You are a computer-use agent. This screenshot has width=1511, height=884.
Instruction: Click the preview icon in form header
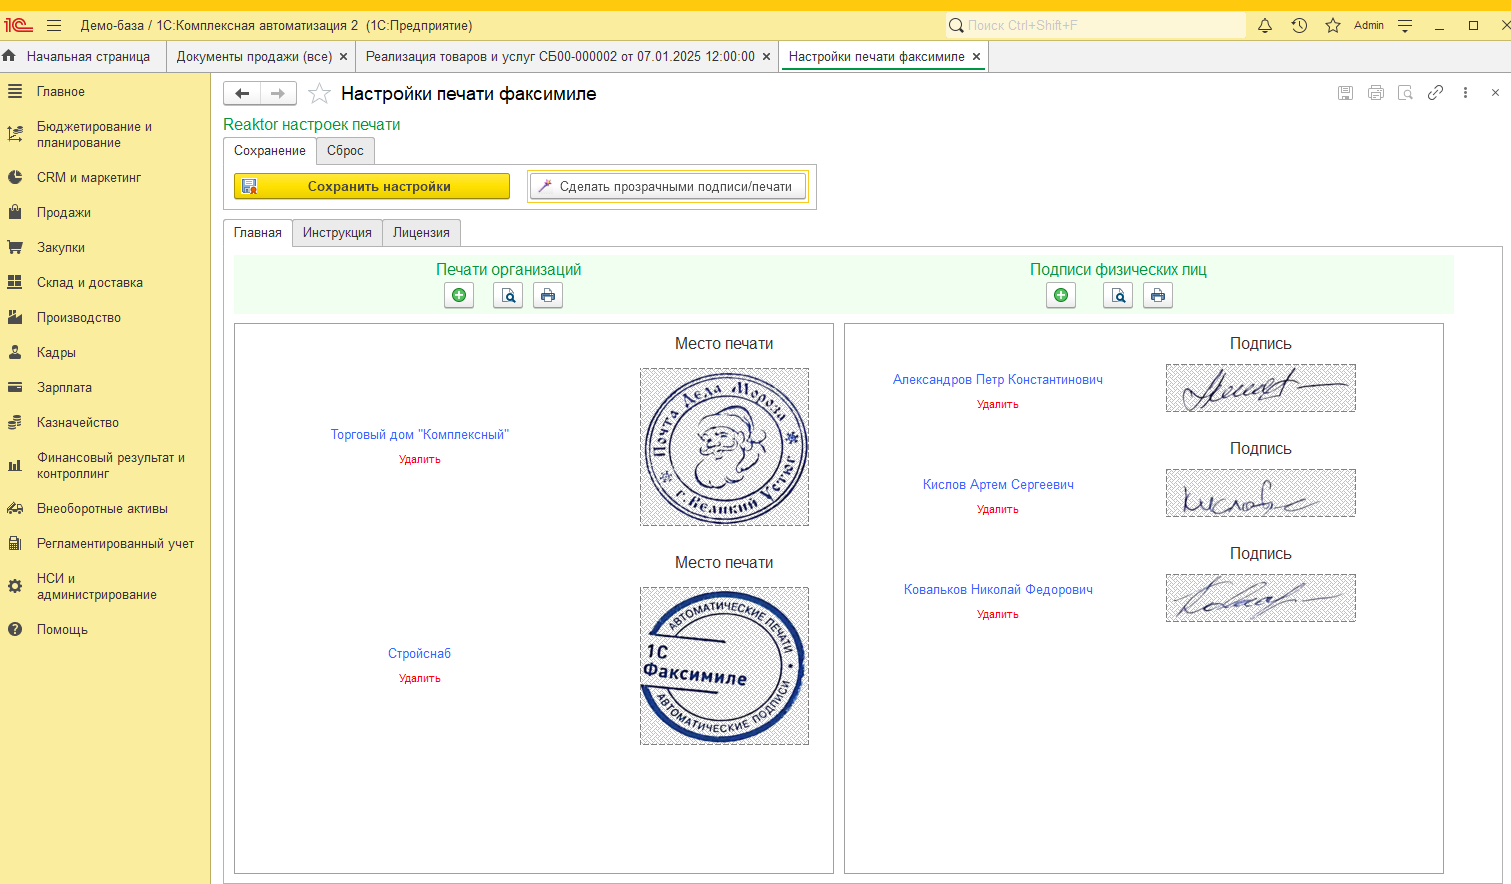click(x=1405, y=93)
